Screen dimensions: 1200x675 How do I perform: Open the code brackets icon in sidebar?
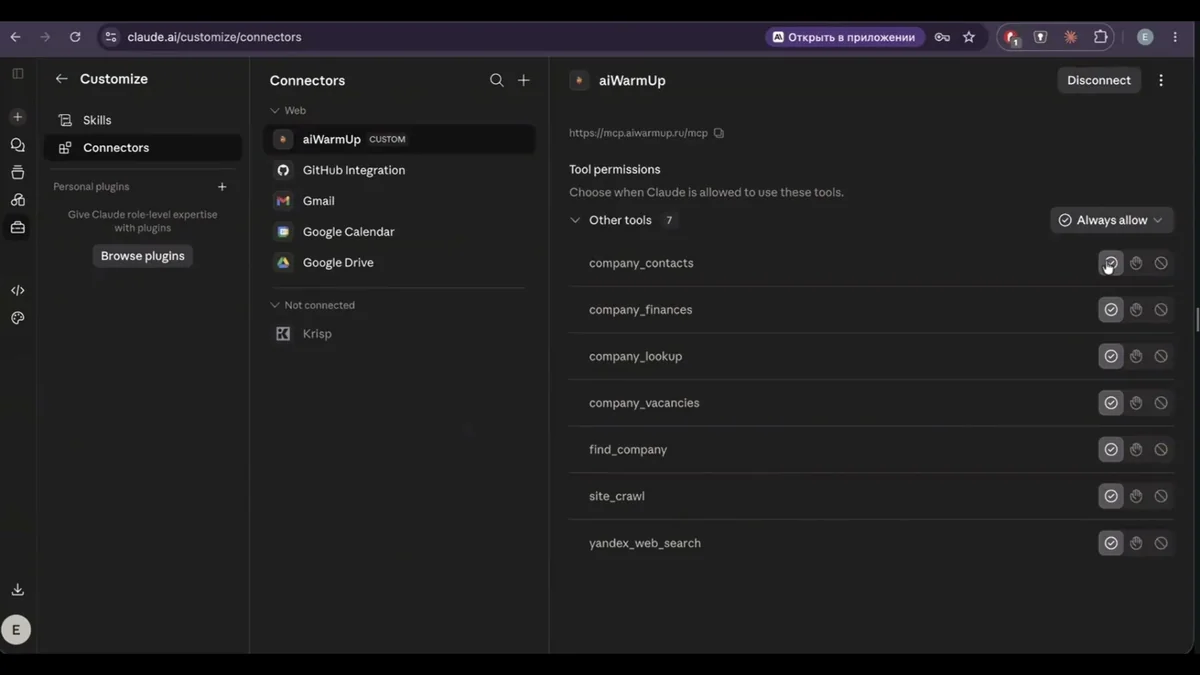pos(17,290)
